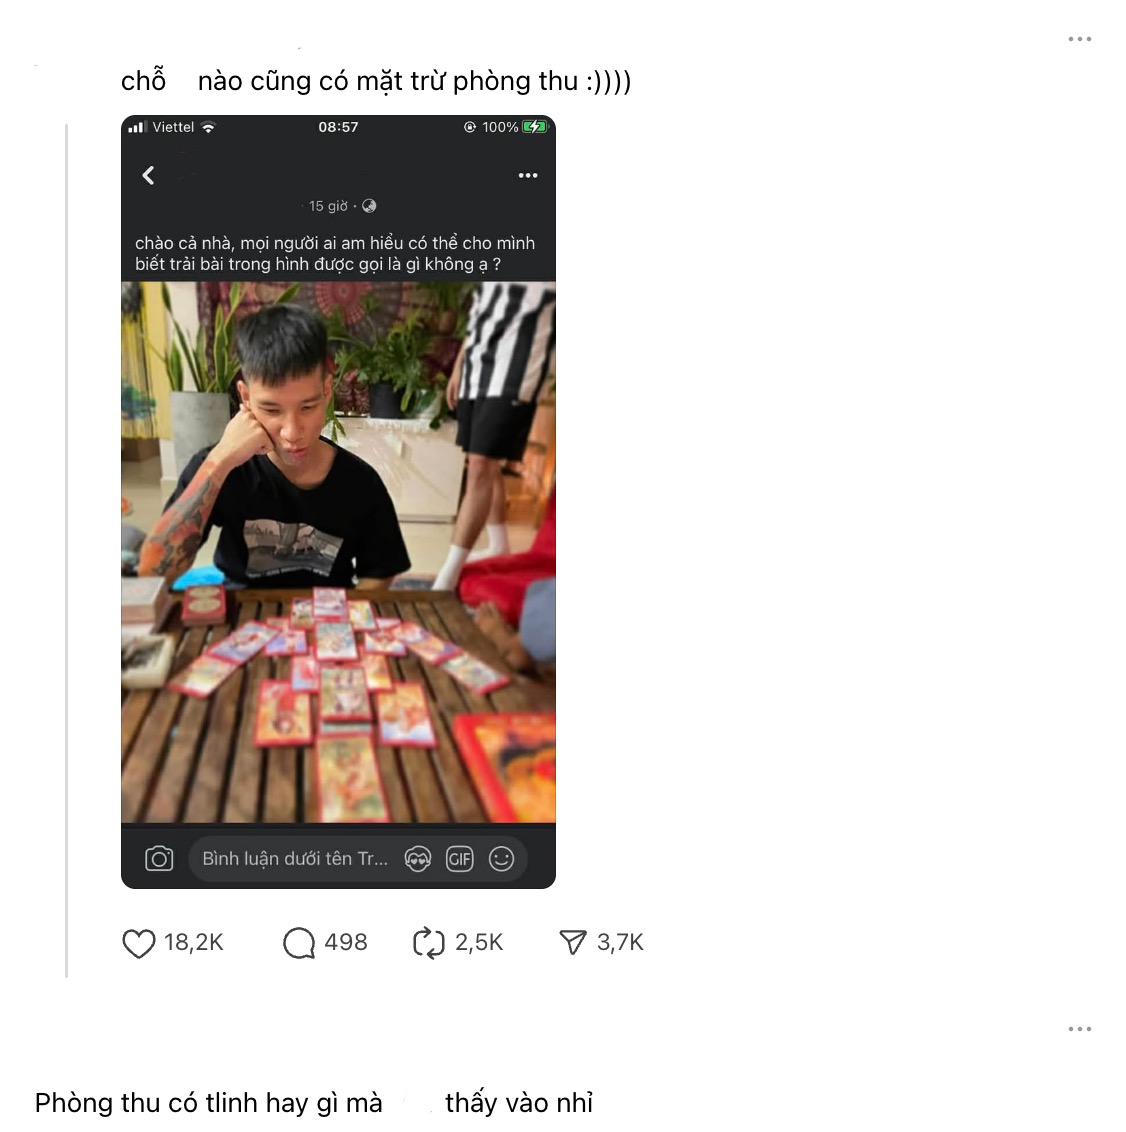Open the tarot card photo
This screenshot has height=1132, width=1126.
(339, 552)
